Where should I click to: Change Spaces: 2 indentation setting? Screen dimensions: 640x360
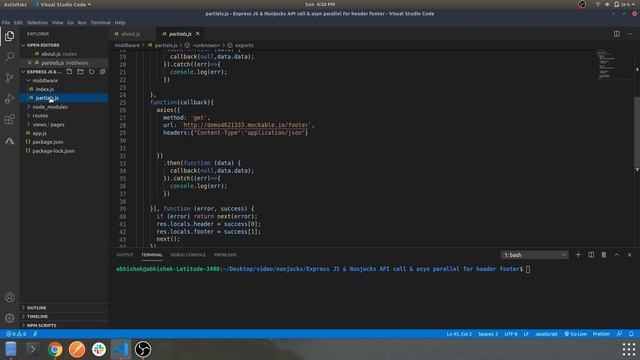tap(488, 334)
